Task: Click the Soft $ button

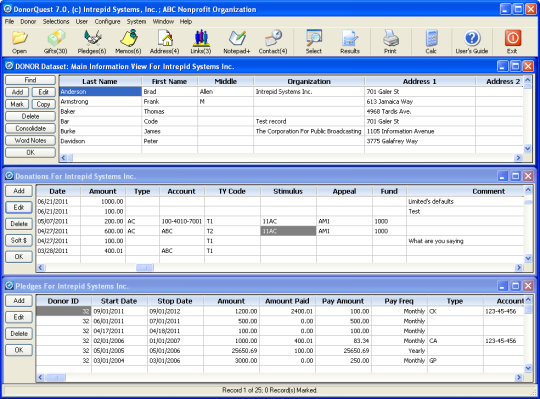Action: point(19,240)
